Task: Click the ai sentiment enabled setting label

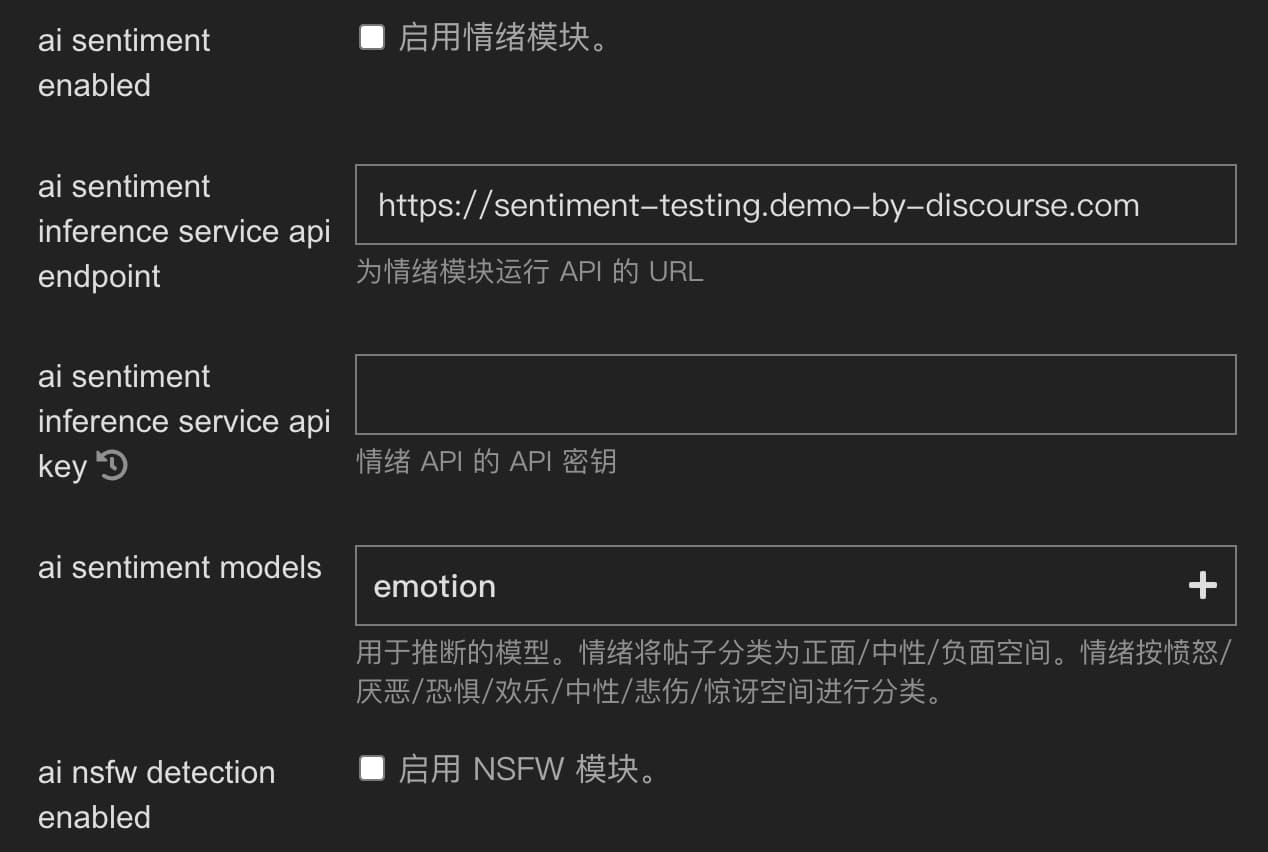Action: 124,63
